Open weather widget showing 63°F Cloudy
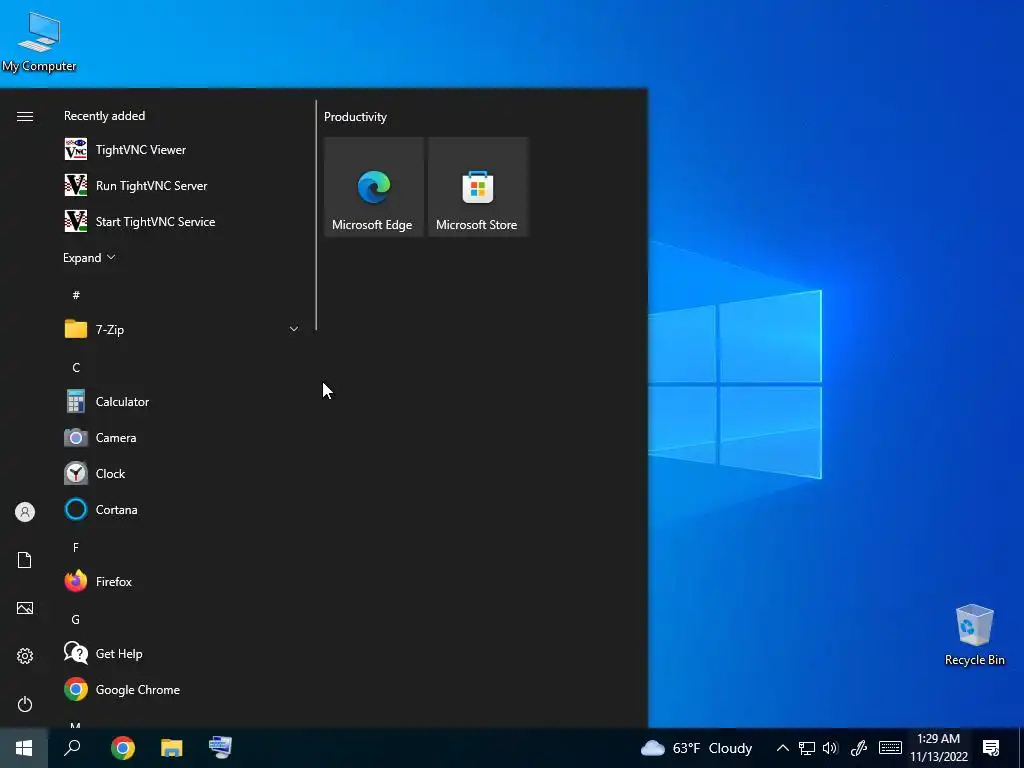Image resolution: width=1024 pixels, height=768 pixels. (x=696, y=748)
